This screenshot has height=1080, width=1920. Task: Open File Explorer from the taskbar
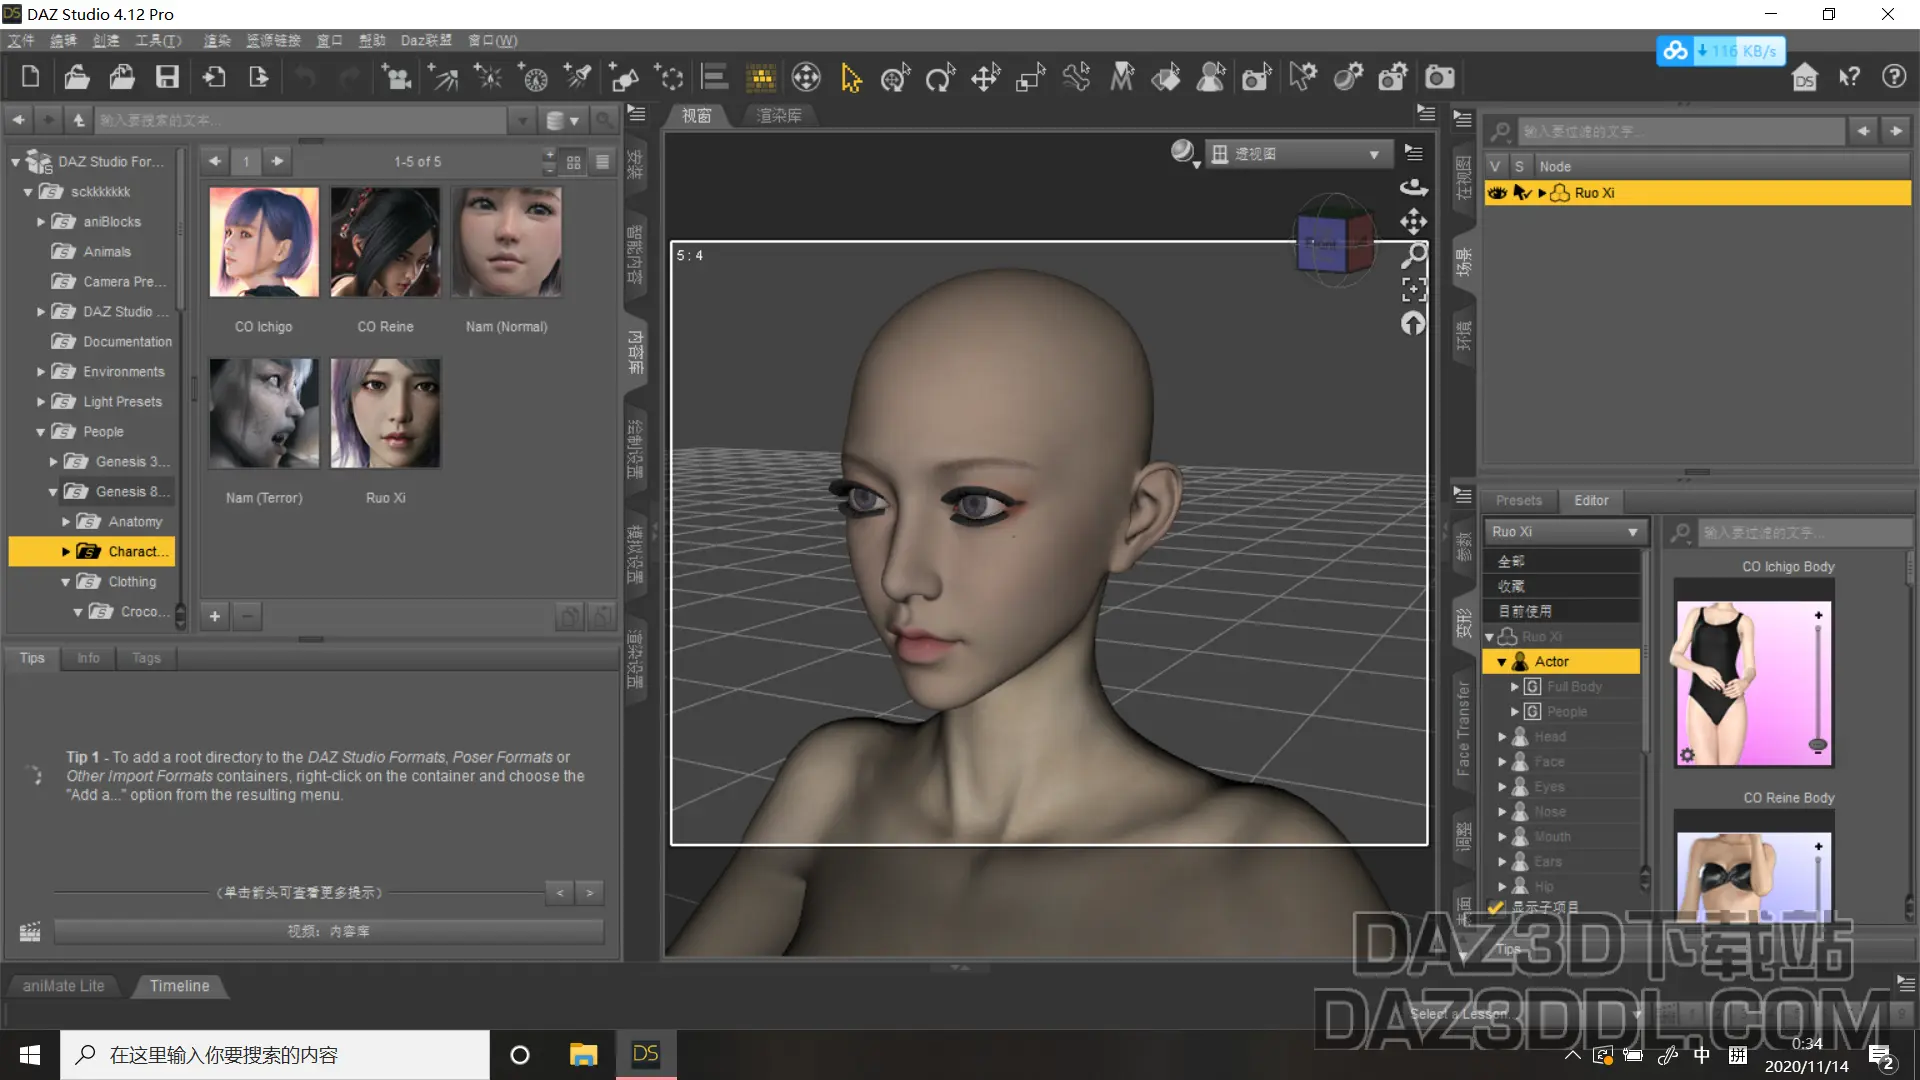583,1055
